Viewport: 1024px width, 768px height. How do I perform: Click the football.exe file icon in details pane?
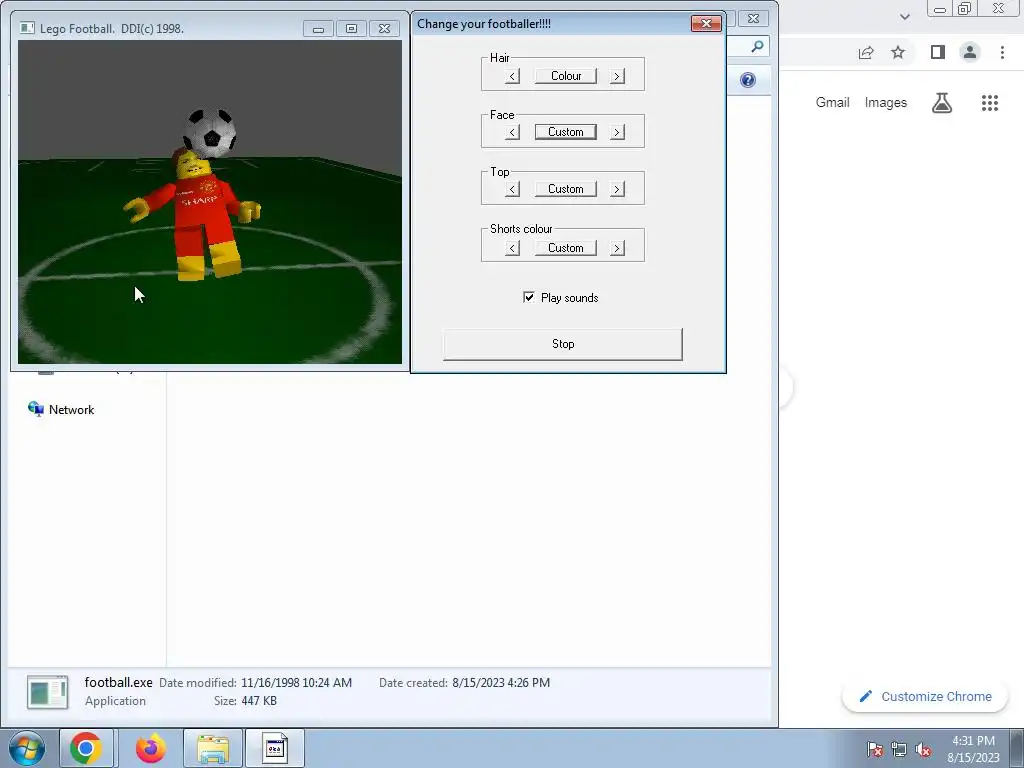click(47, 693)
